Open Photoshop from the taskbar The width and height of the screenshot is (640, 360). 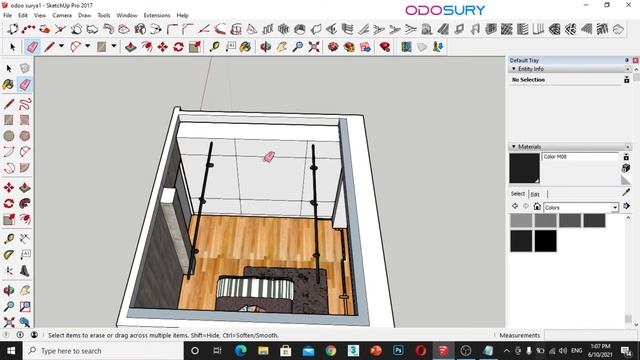[398, 351]
